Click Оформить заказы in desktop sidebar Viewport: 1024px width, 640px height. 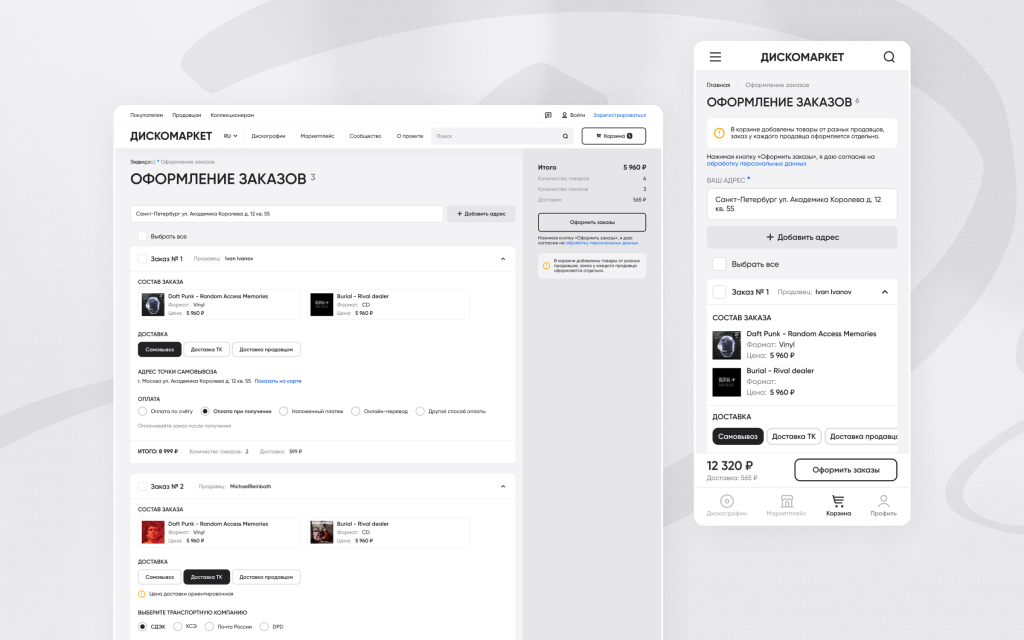click(x=592, y=222)
